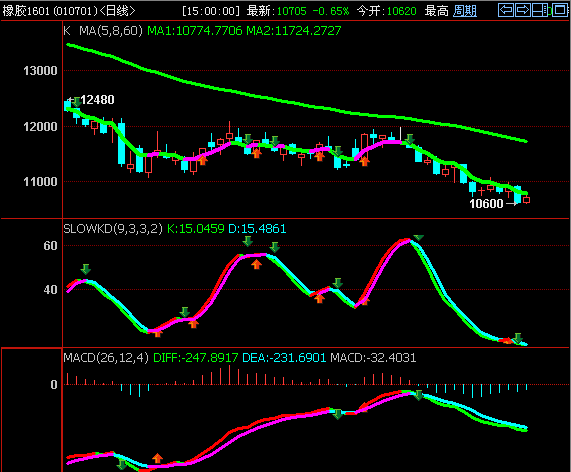This screenshot has height=472, width=571.
Task: Click the green down arrow at the SLOWKD peak
Action: click(x=418, y=237)
